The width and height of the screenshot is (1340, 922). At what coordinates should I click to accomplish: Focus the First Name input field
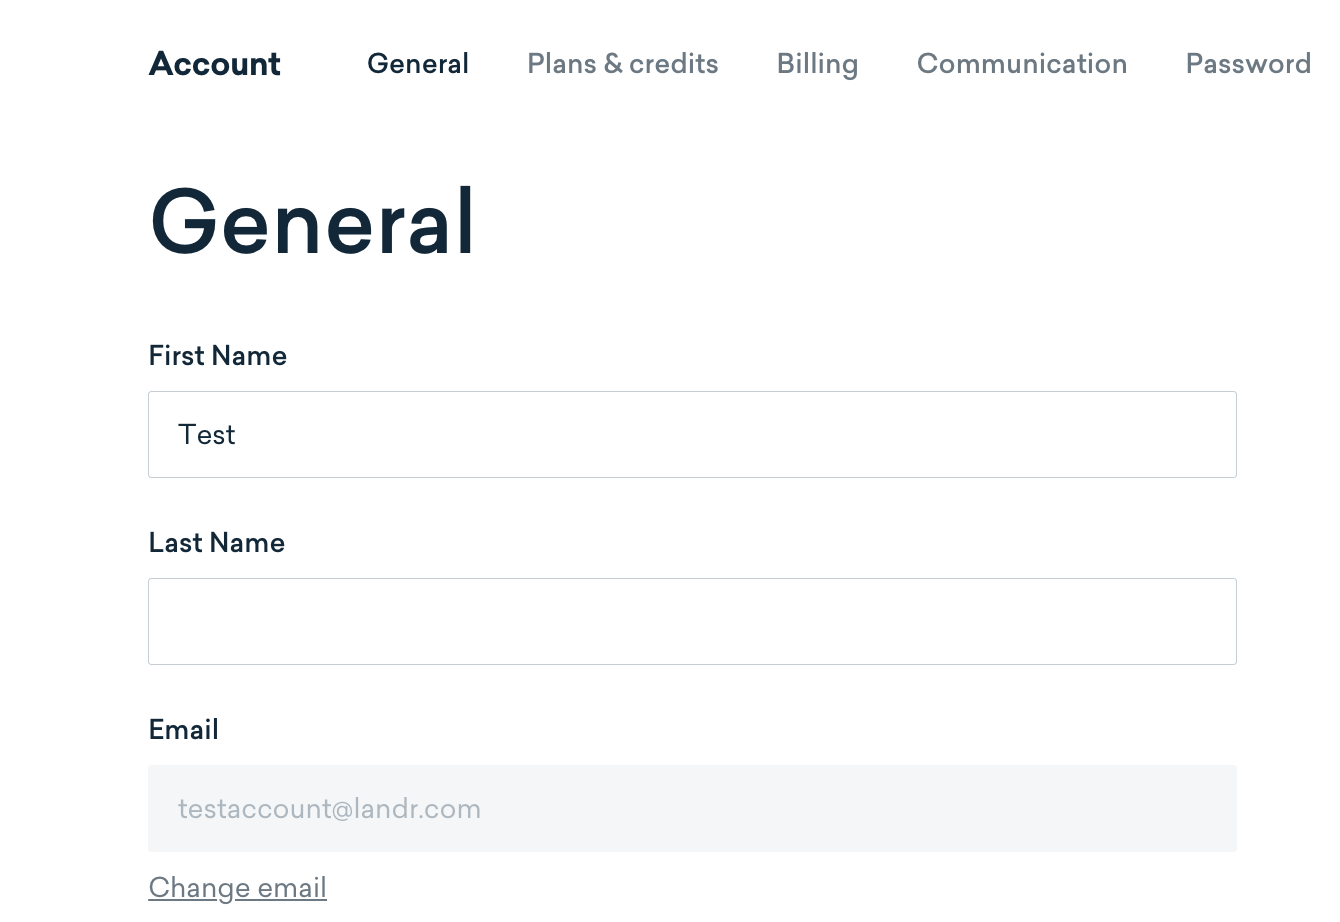[x=692, y=434]
